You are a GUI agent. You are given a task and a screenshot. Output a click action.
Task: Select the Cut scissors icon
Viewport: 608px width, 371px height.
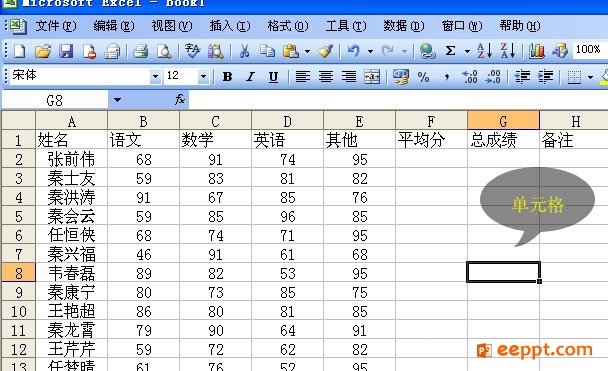click(x=244, y=51)
